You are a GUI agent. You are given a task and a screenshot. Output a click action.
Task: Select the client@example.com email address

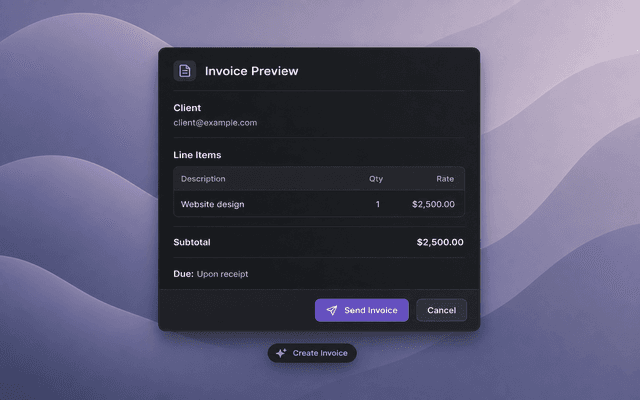tap(215, 123)
